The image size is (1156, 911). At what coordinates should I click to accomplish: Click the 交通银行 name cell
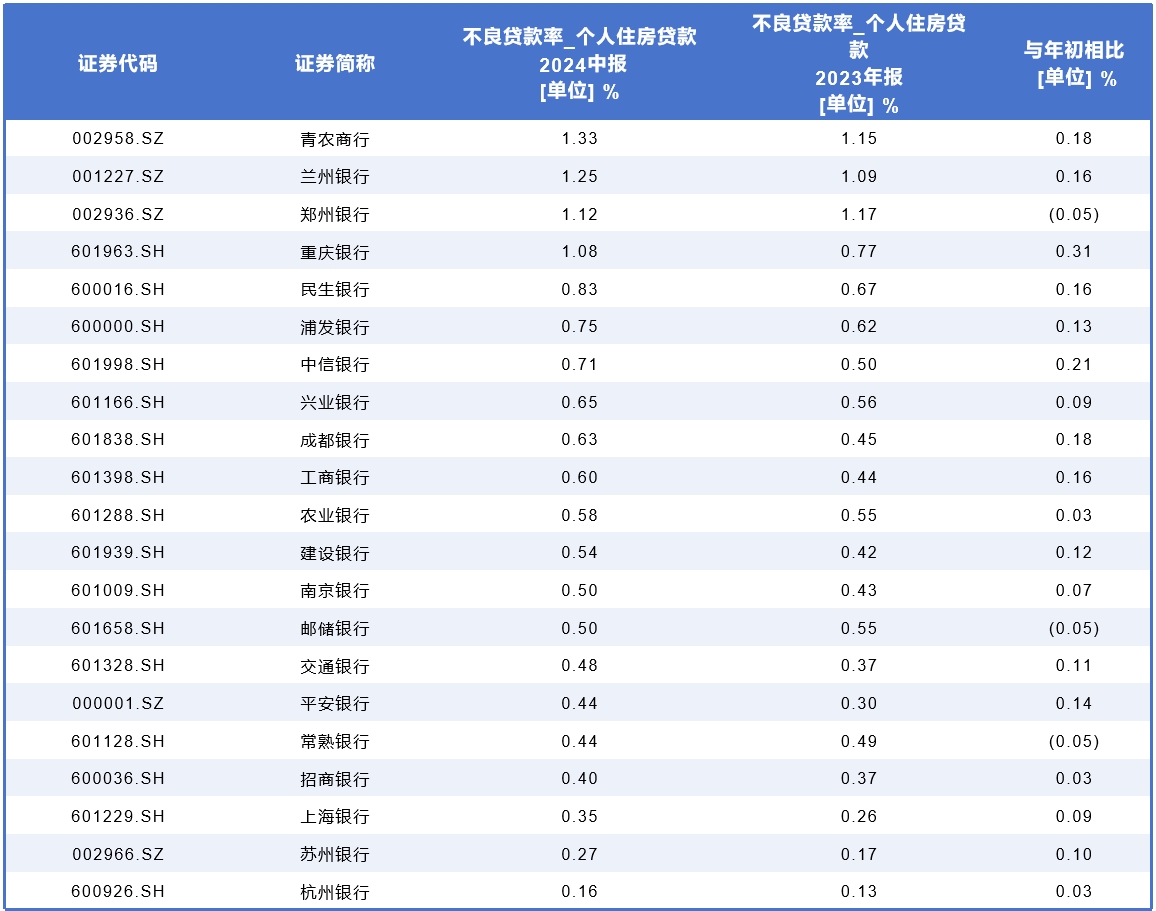(335, 666)
